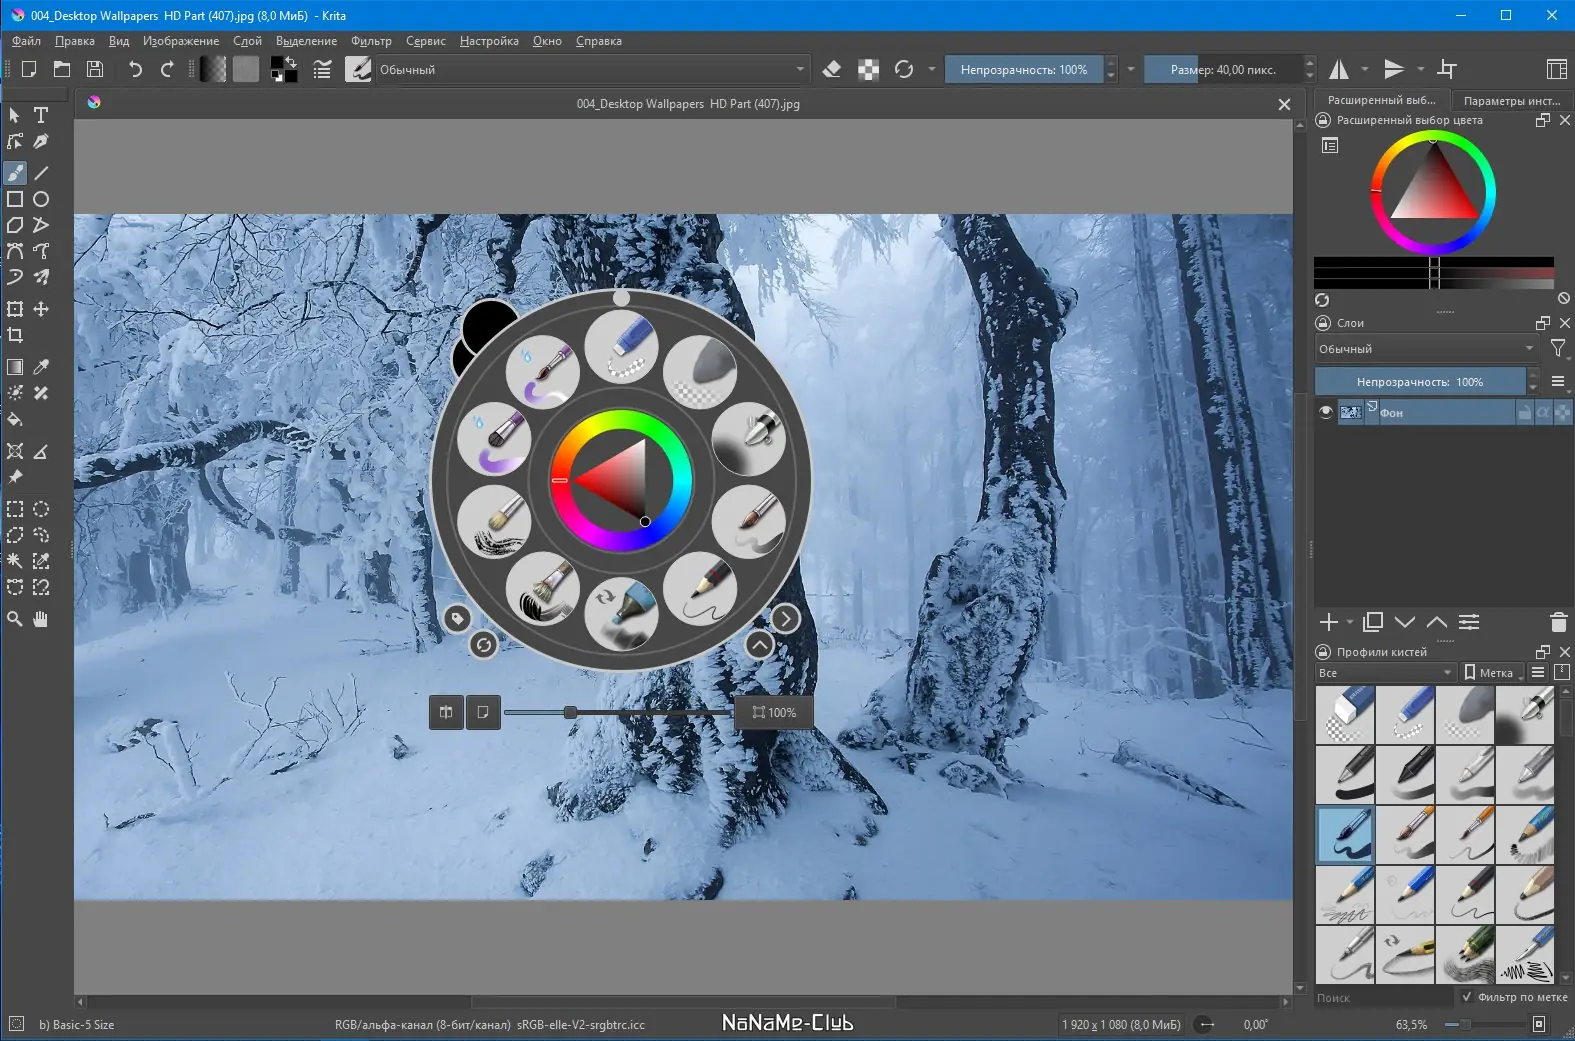
Task: Click the Размер 40,00 пикс. brush size slider
Action: (x=1223, y=69)
